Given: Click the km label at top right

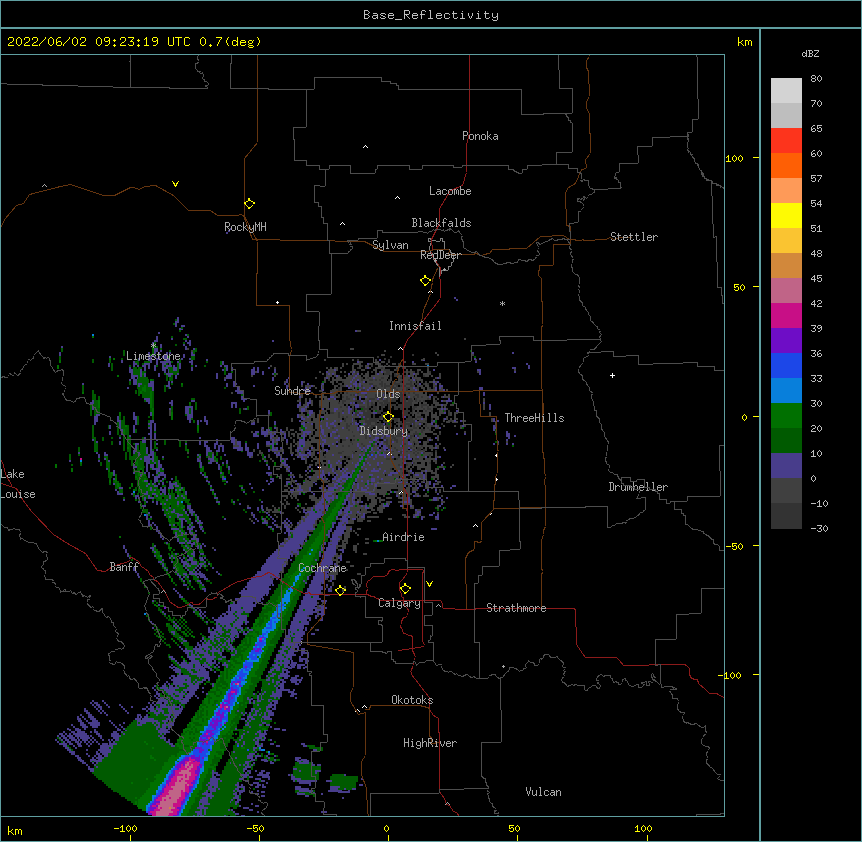Looking at the screenshot, I should tap(745, 42).
